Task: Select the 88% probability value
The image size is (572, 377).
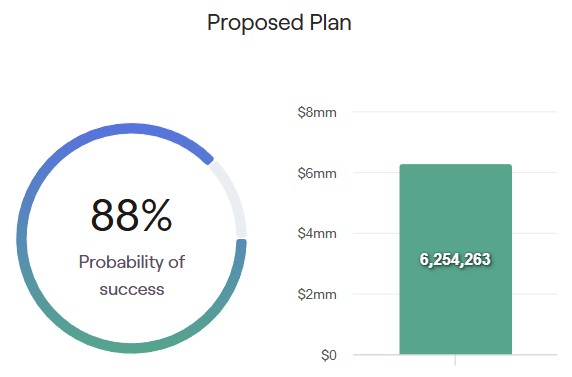Action: point(131,215)
